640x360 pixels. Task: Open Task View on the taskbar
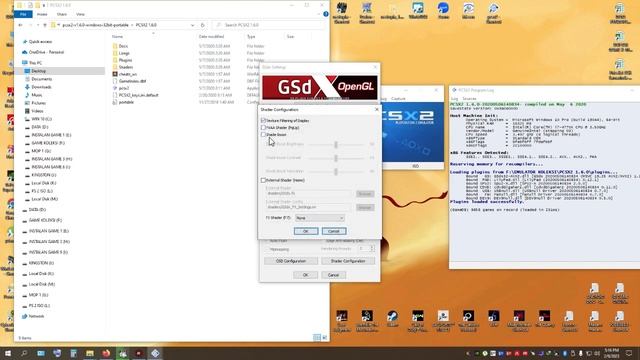(x=41, y=353)
